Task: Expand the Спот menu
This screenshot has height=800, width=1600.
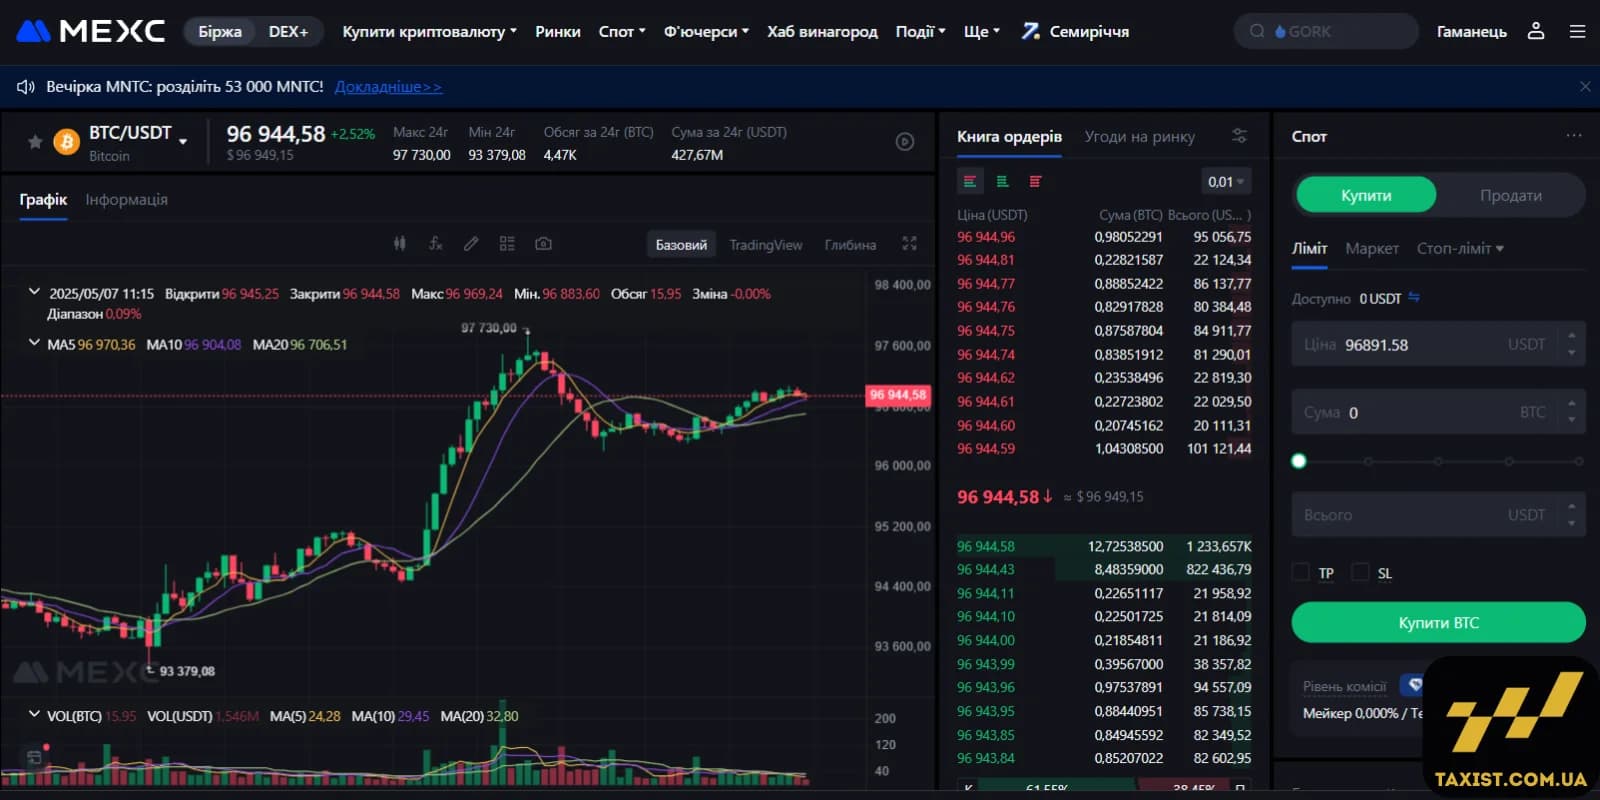Action: click(622, 31)
